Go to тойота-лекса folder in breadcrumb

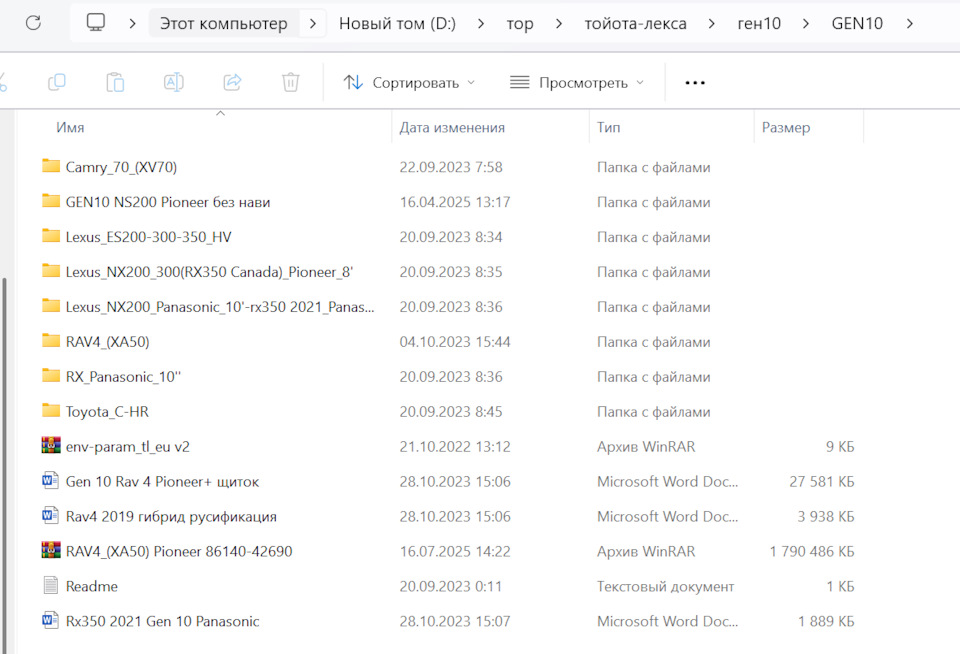pyautogui.click(x=636, y=24)
